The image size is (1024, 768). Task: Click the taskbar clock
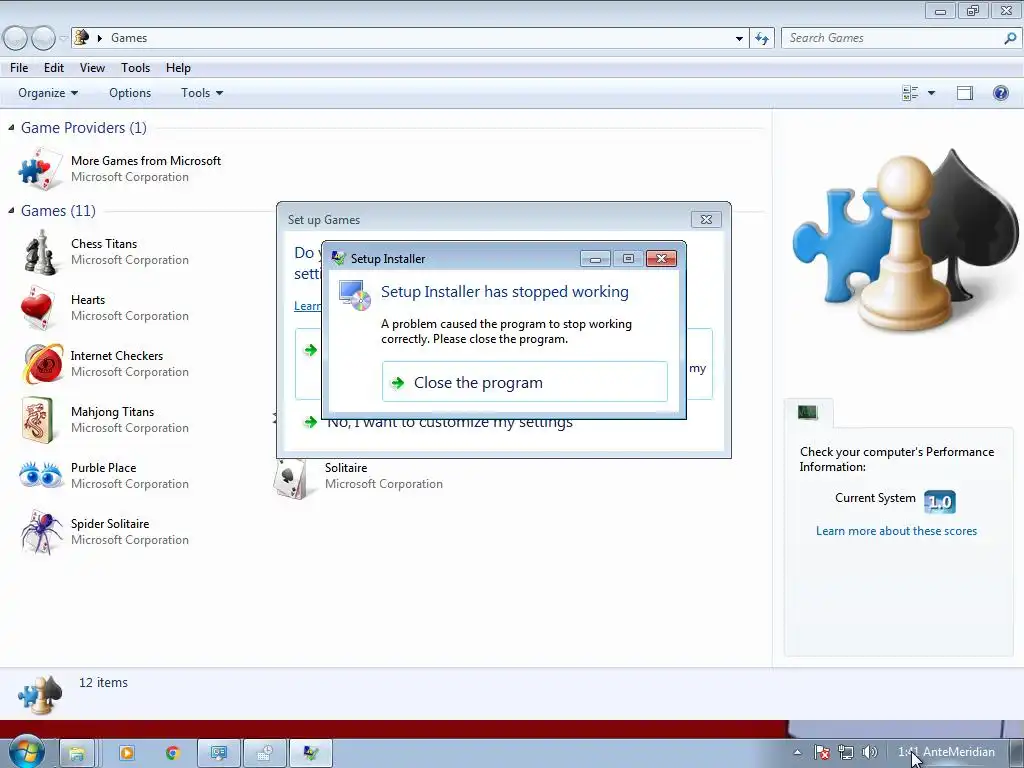[946, 752]
